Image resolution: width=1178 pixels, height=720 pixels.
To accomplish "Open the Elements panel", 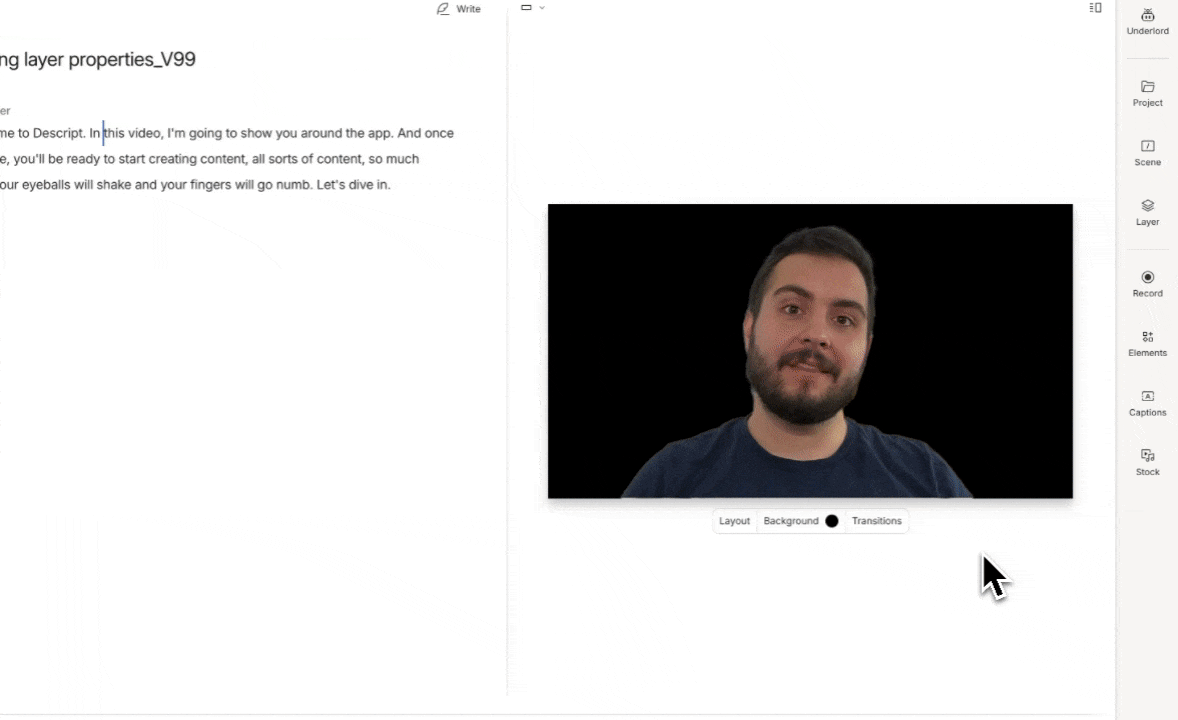I will [x=1147, y=343].
